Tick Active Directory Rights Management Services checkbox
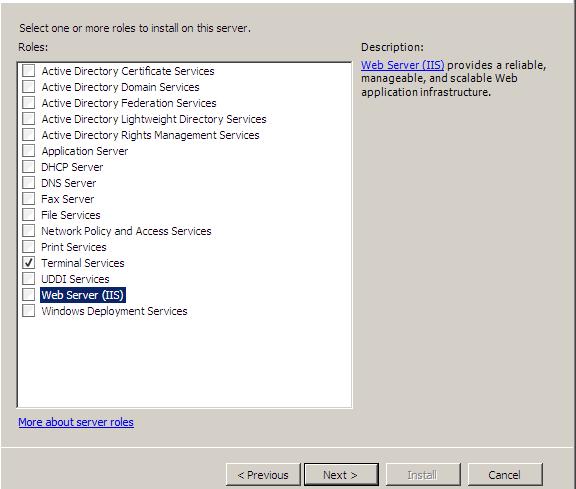This screenshot has width=576, height=489. point(28,134)
